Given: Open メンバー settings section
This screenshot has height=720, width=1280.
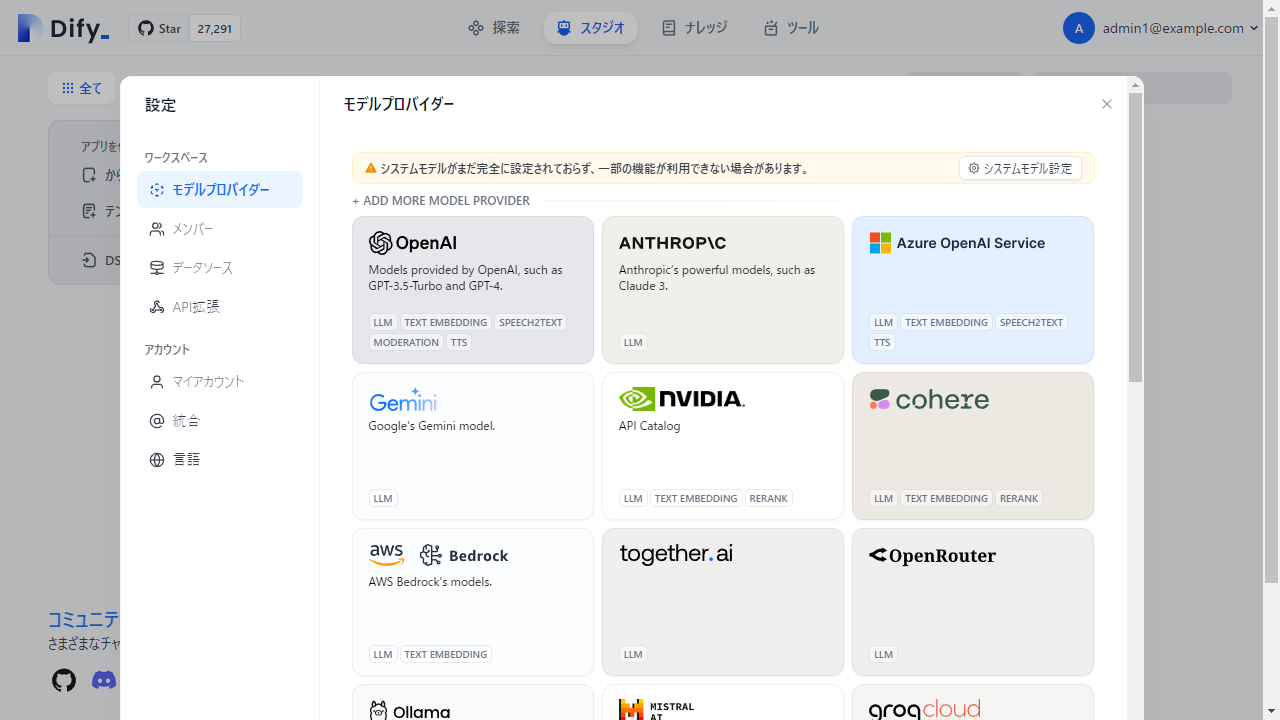Looking at the screenshot, I should coord(220,229).
